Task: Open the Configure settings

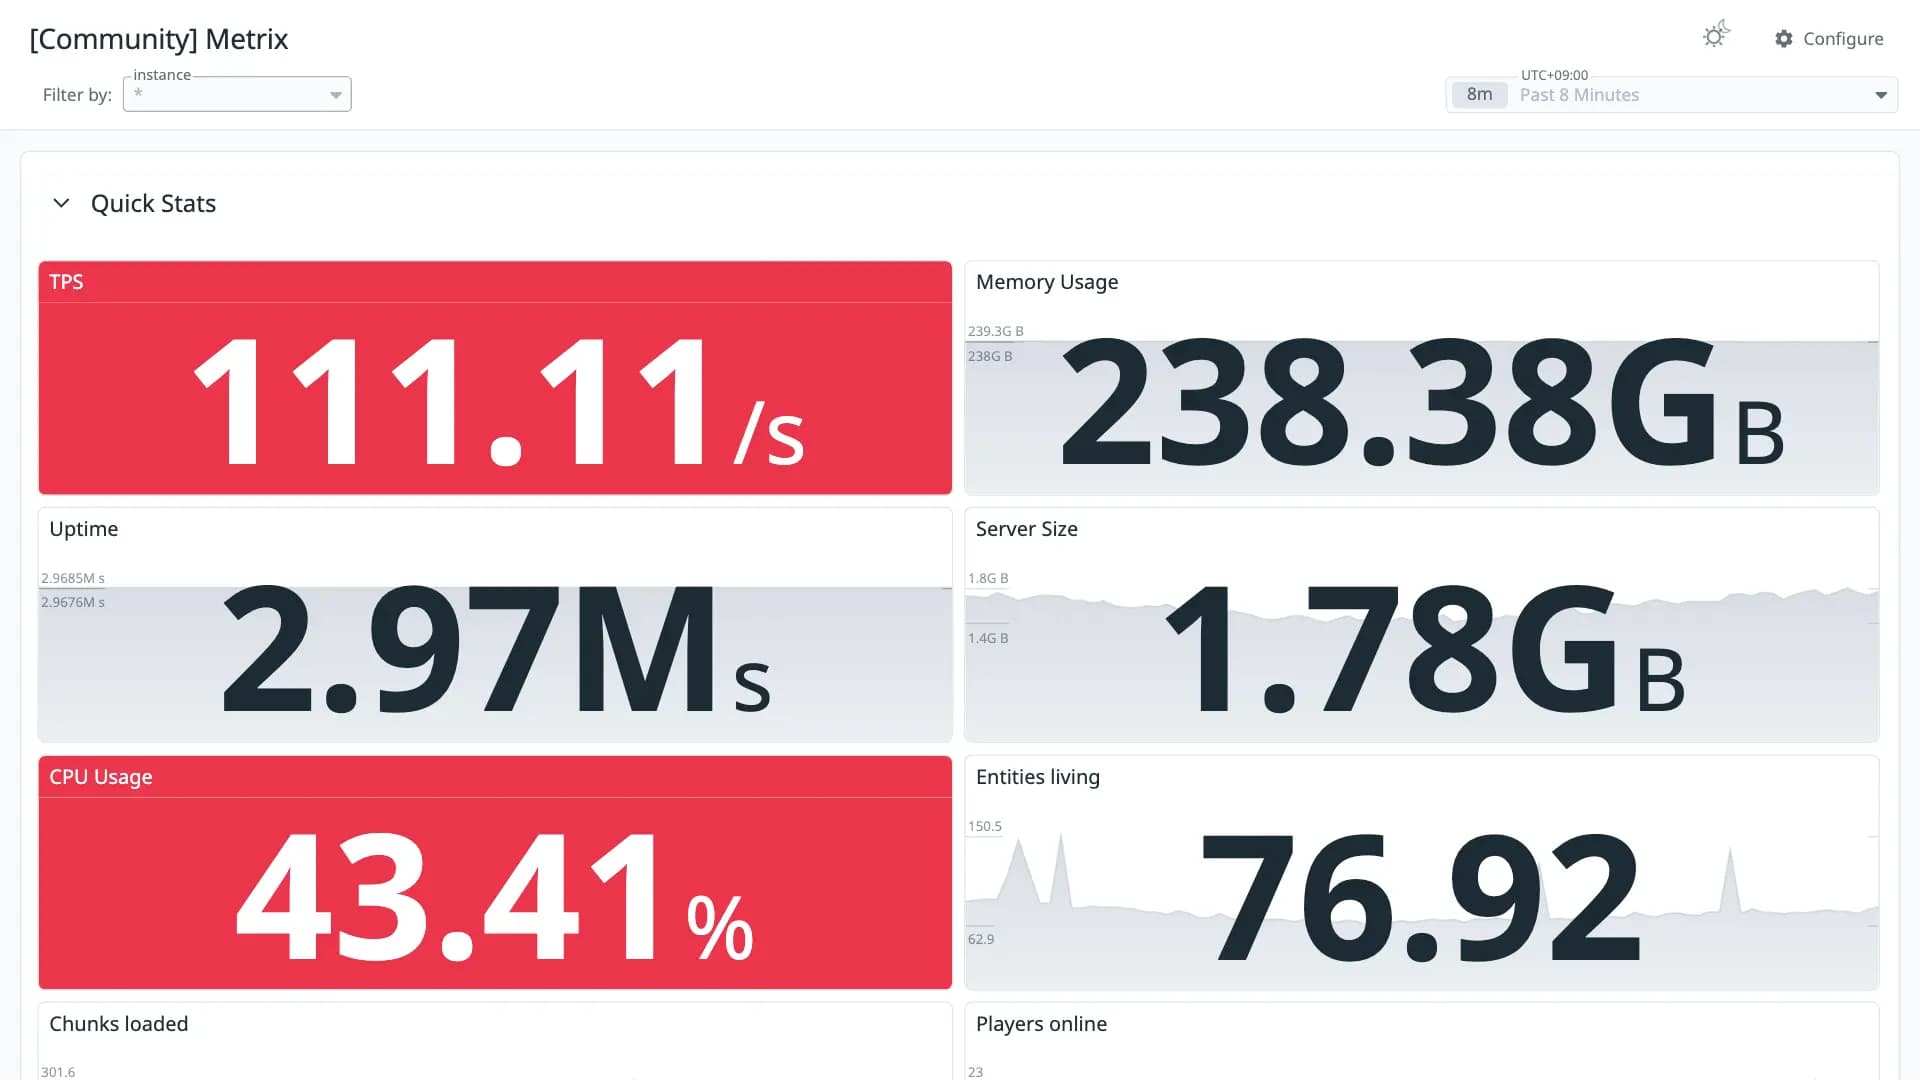Action: [x=1829, y=39]
